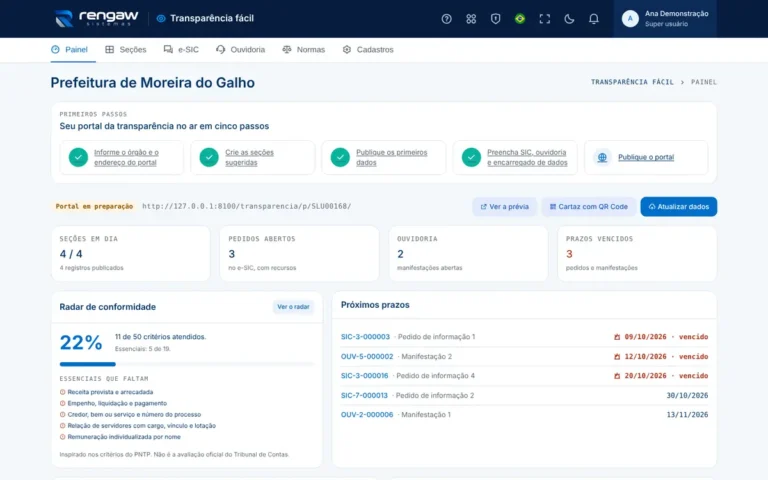Click the date 13/11/2026
Screen dimensions: 768x480
(x=687, y=414)
